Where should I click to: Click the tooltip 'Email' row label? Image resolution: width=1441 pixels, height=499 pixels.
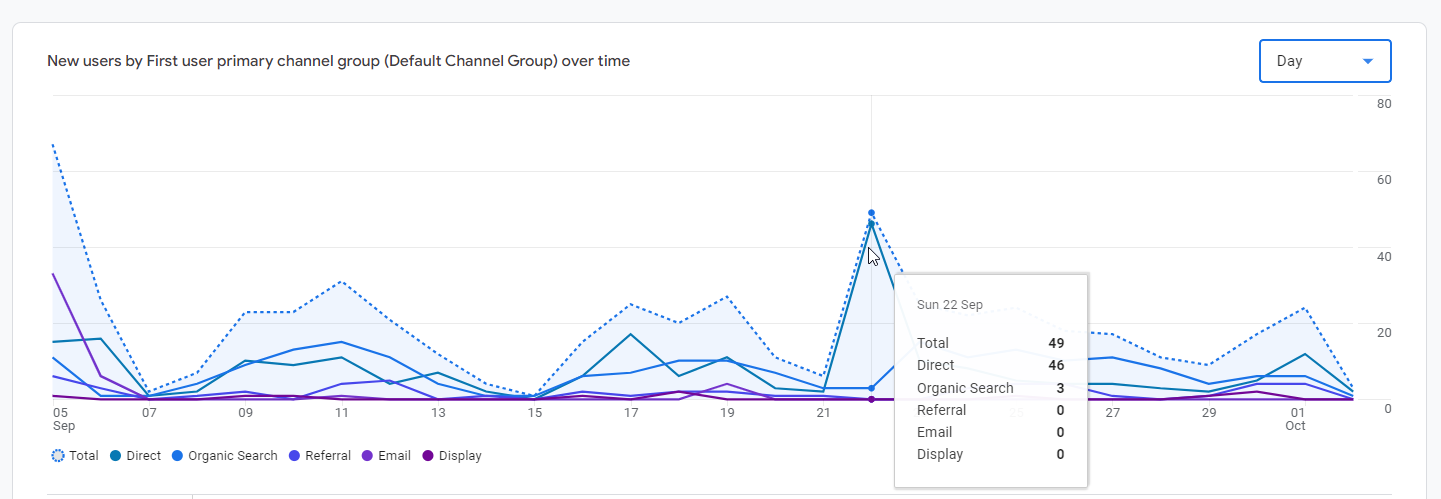point(934,432)
